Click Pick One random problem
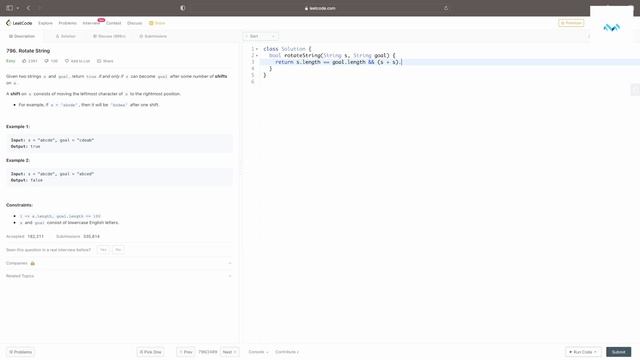 [x=151, y=352]
